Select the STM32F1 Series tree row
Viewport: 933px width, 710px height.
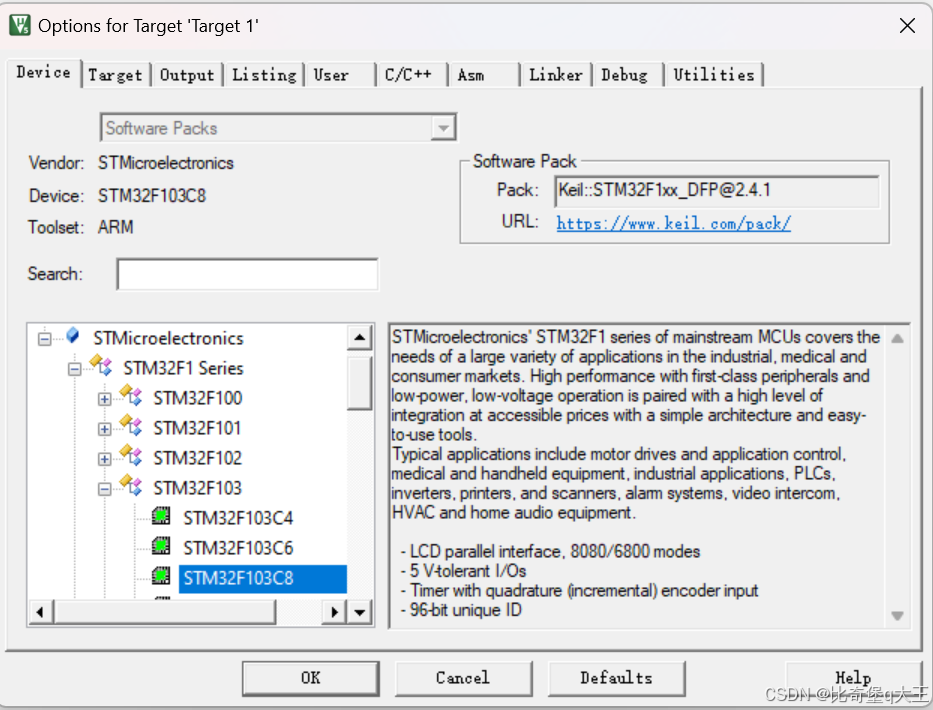183,368
